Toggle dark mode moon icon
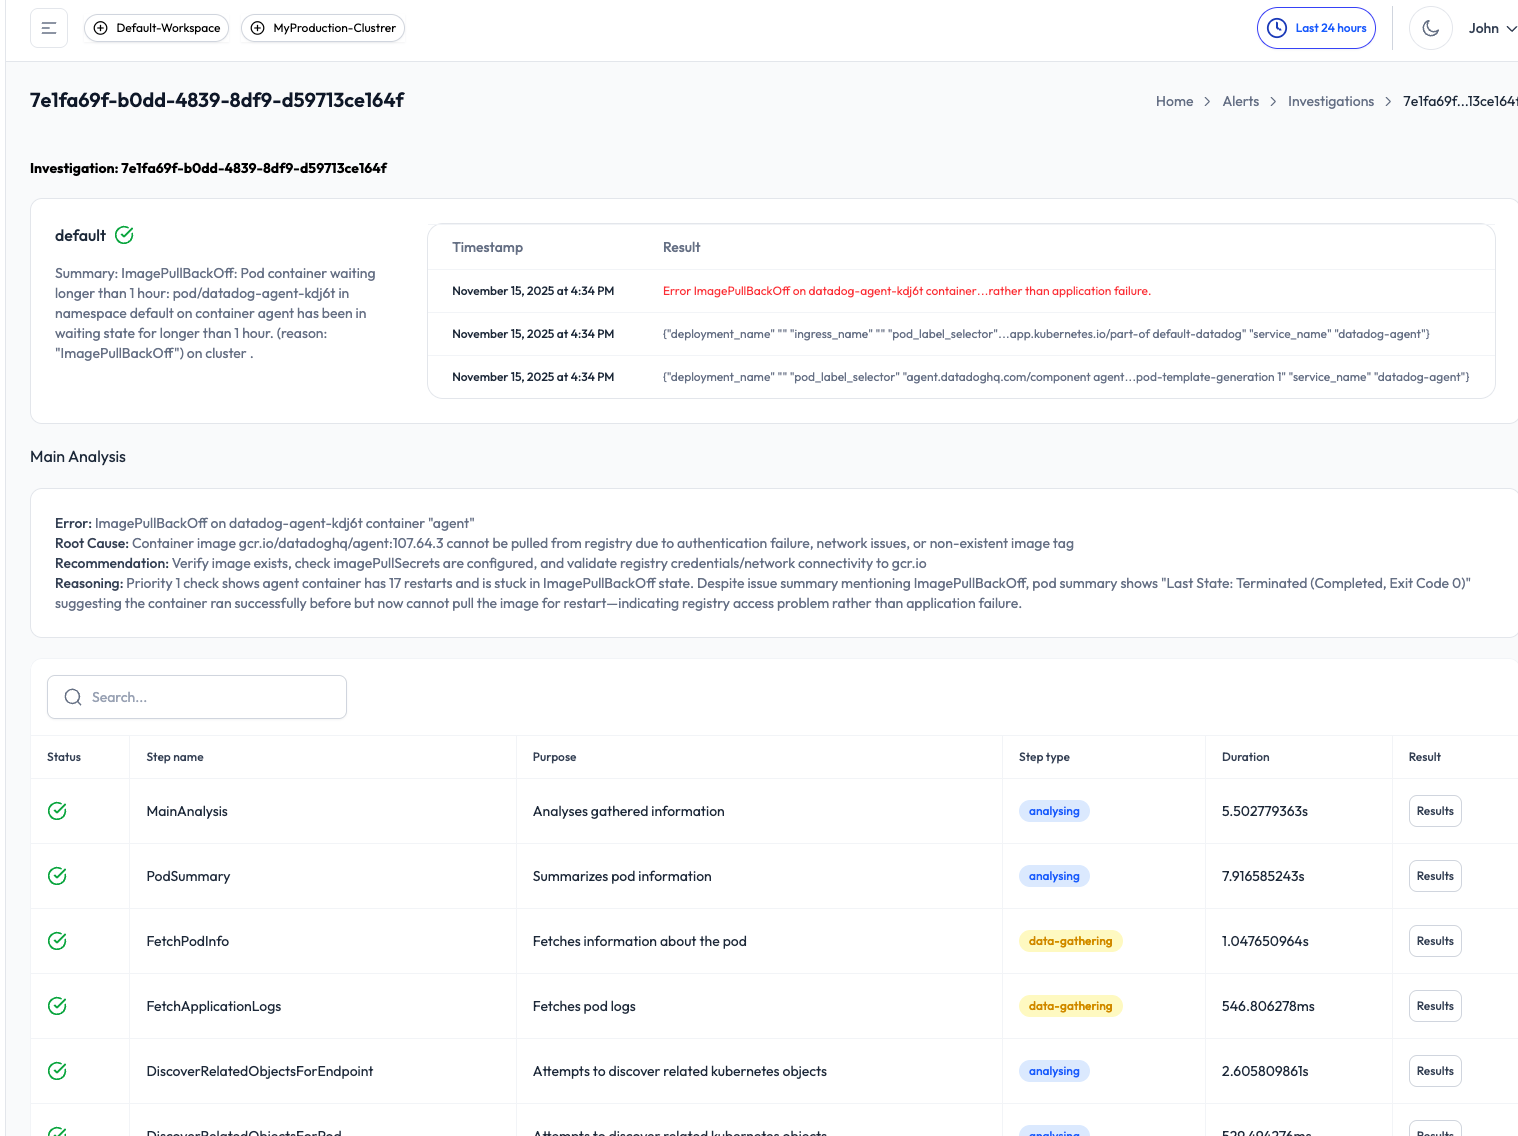 (x=1430, y=28)
